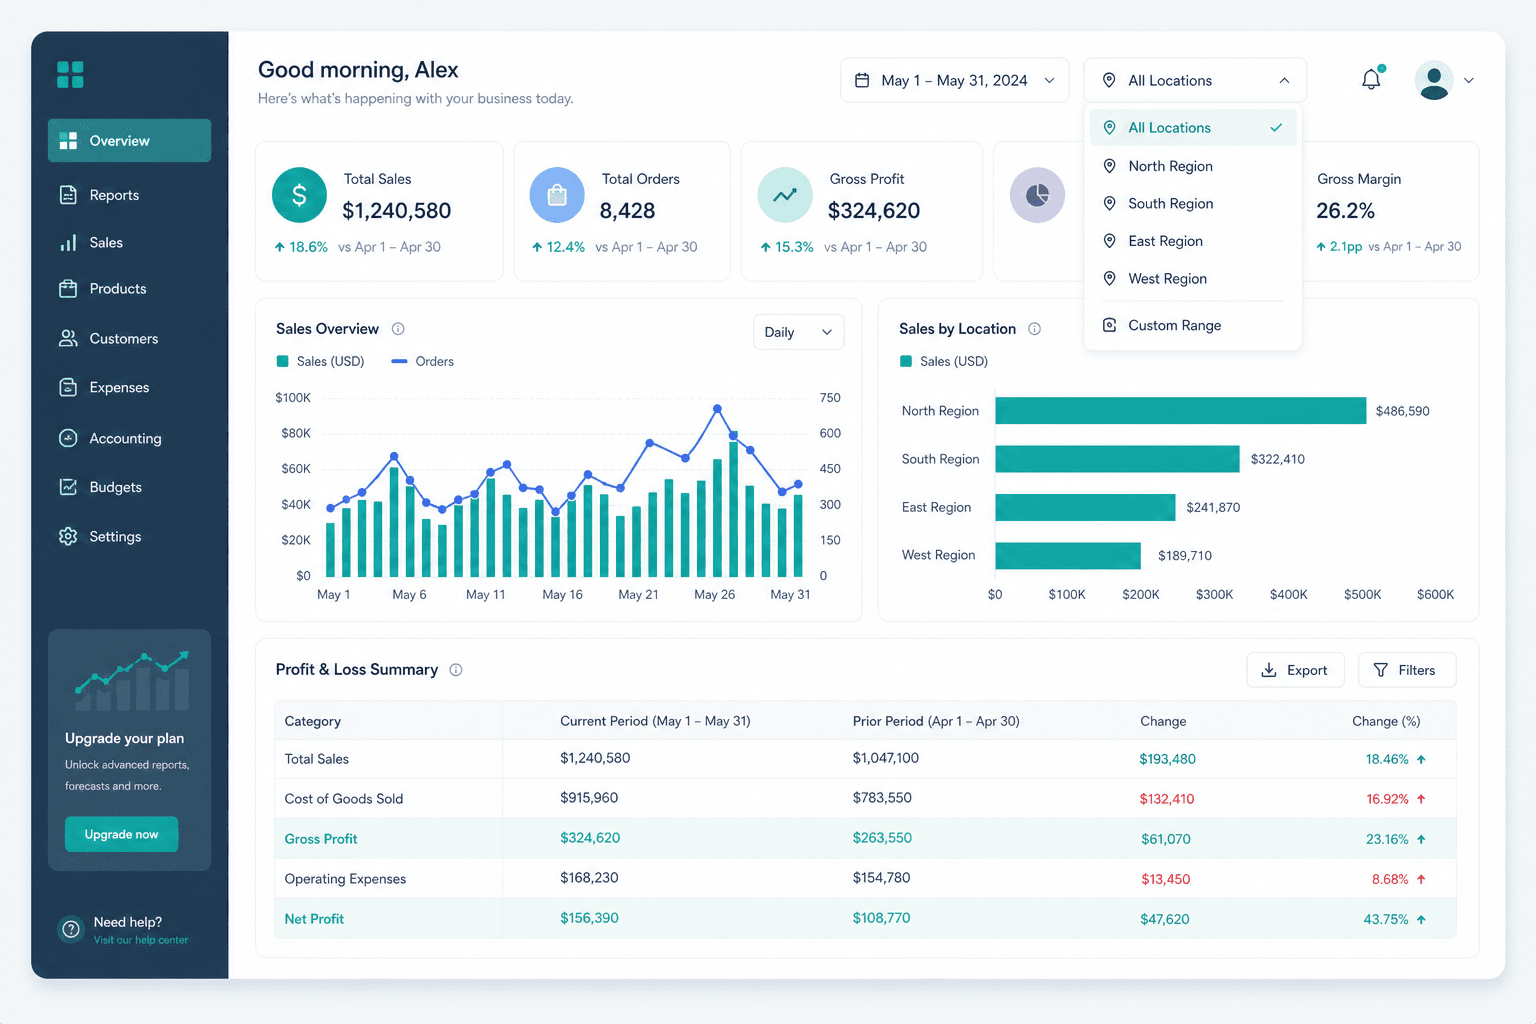Click the user avatar picture
The width and height of the screenshot is (1536, 1024).
point(1434,80)
